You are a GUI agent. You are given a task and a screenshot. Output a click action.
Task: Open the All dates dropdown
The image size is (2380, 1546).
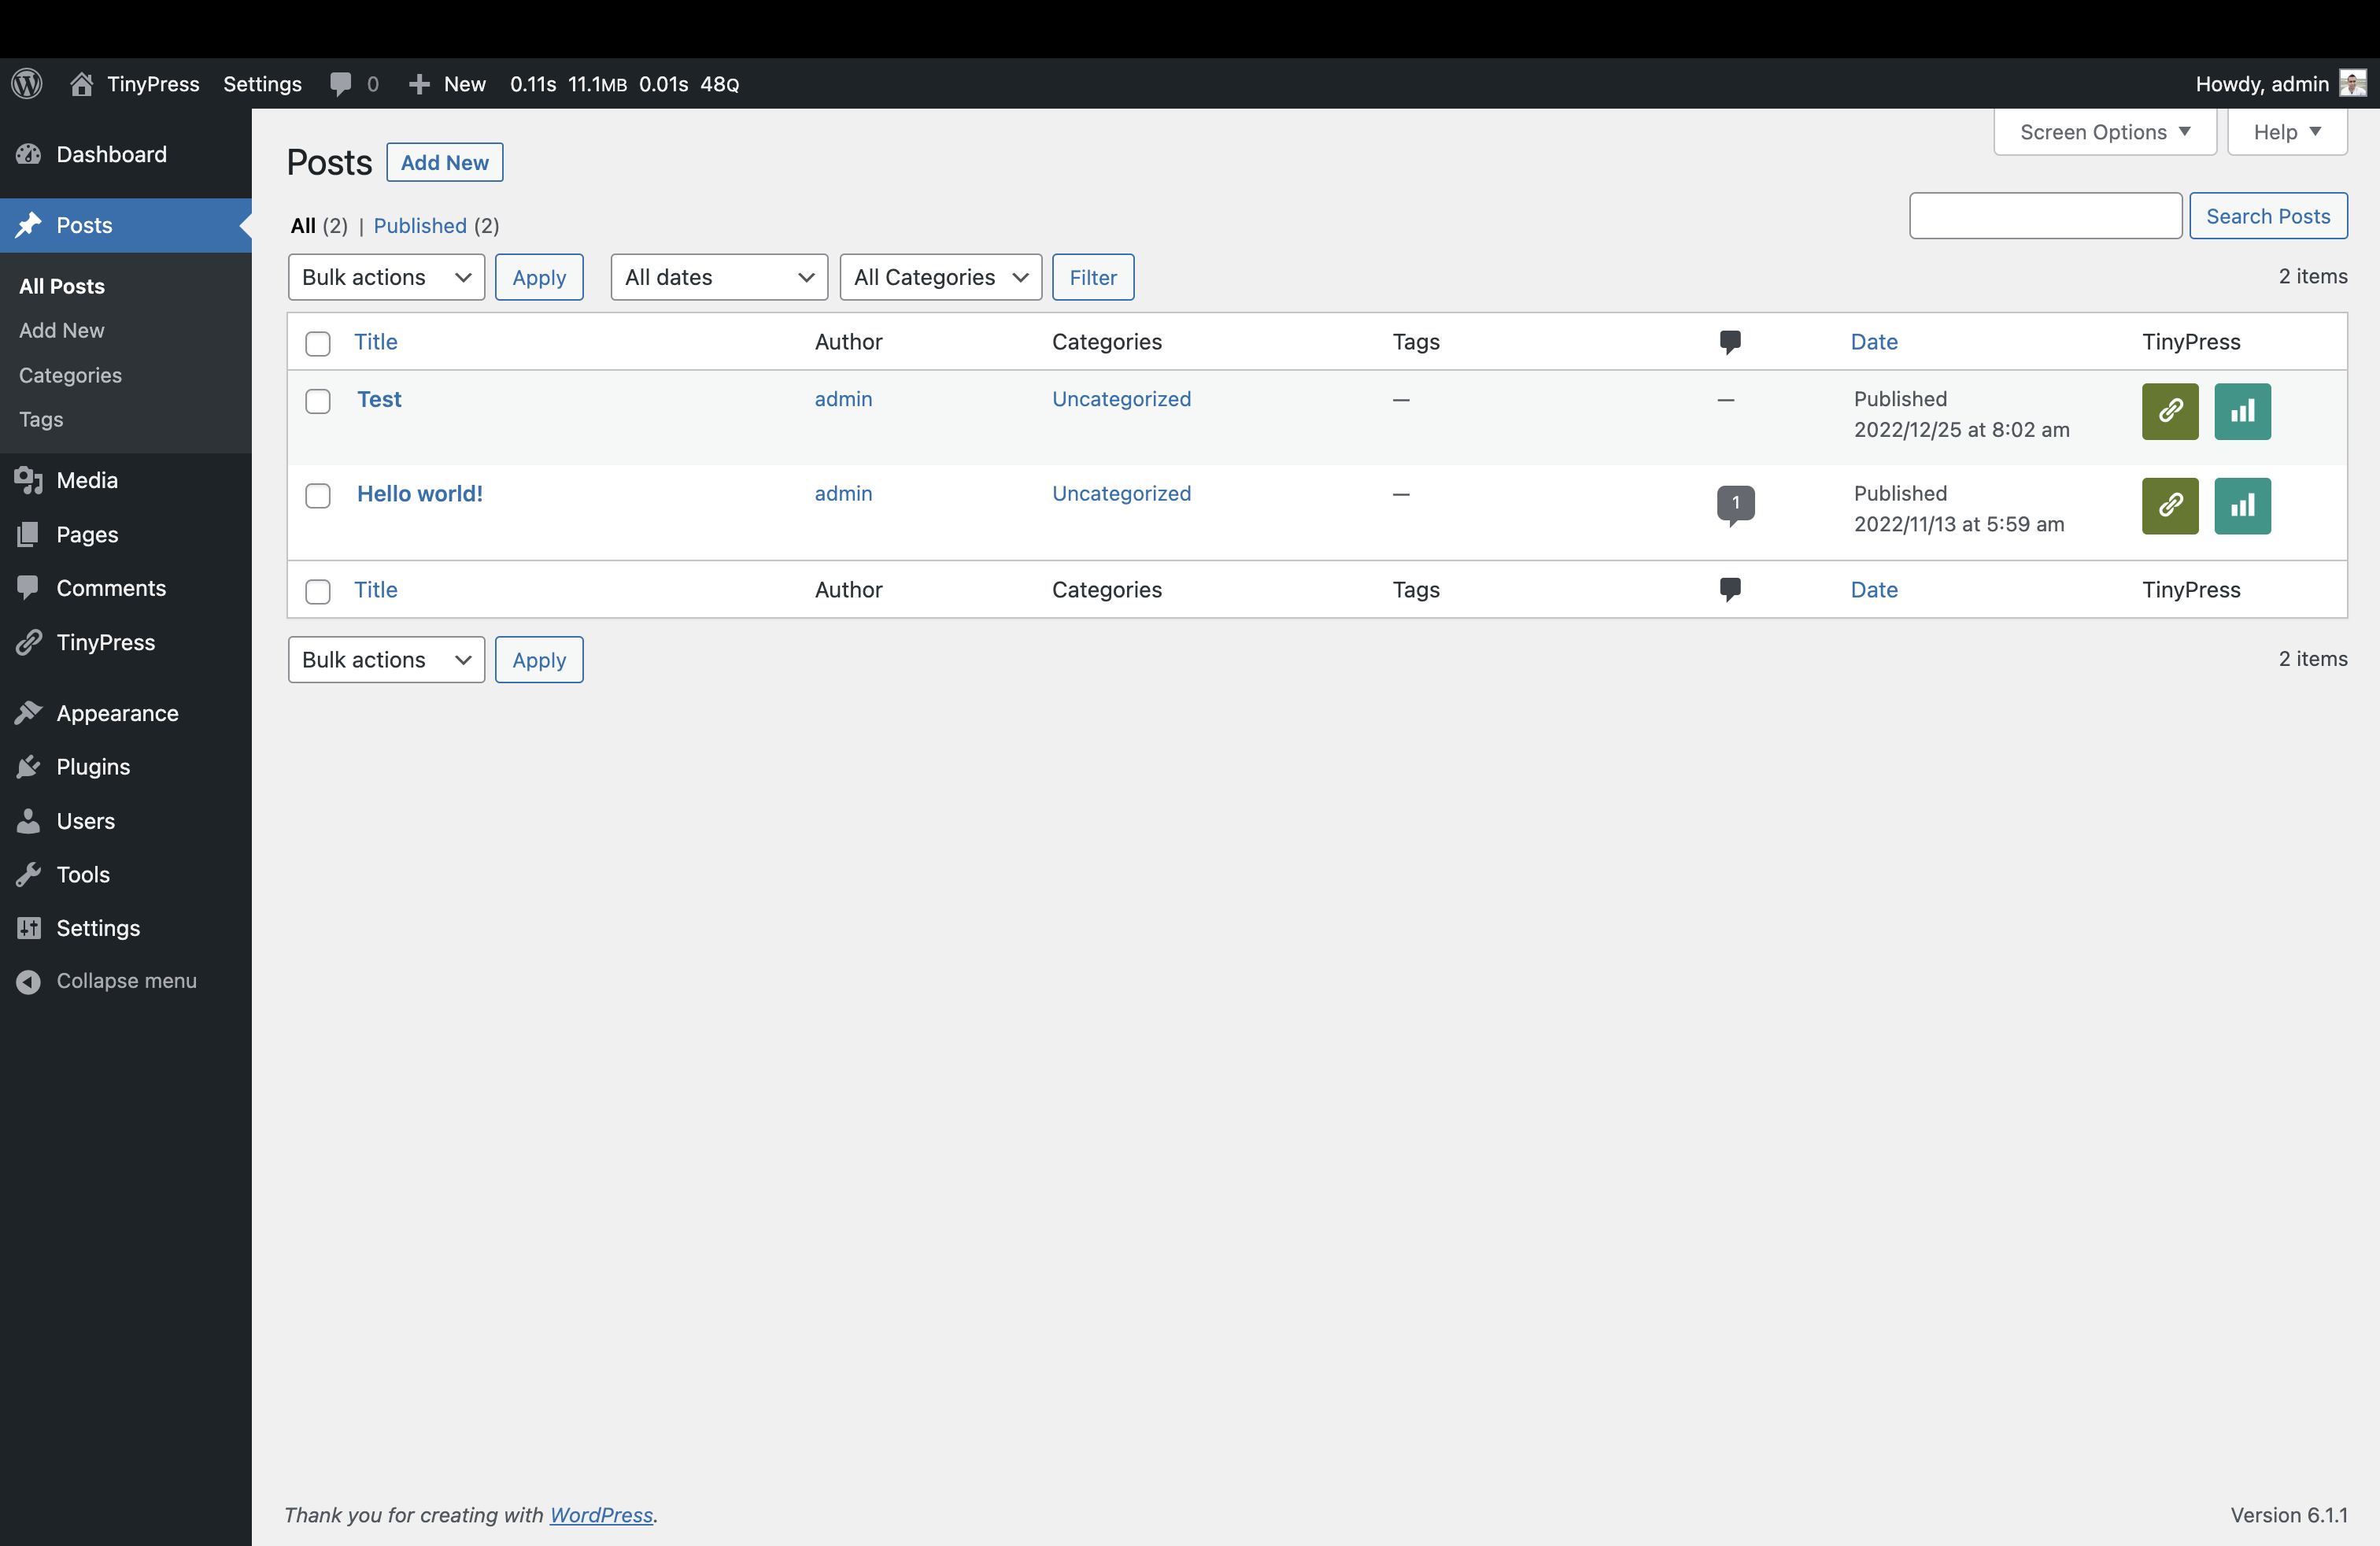point(719,277)
